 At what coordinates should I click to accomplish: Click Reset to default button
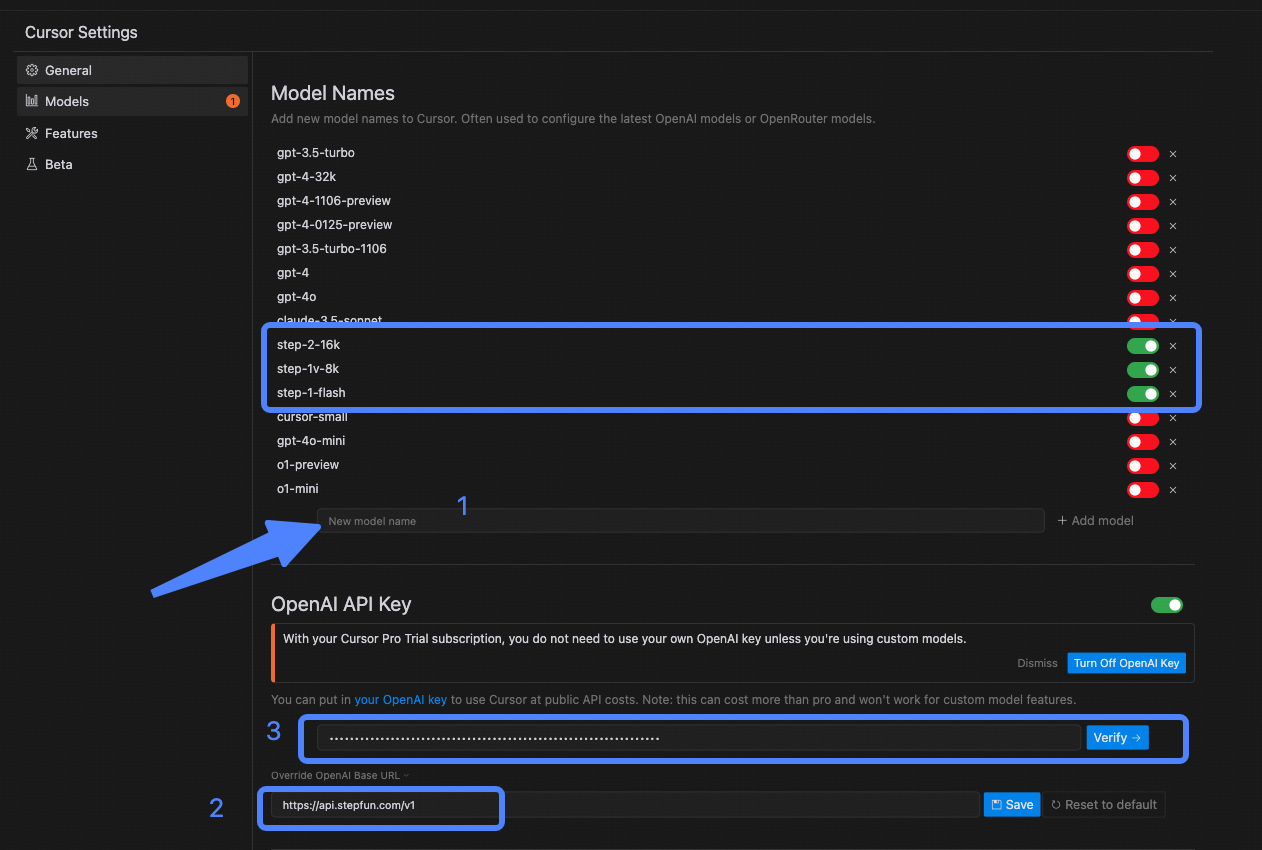[x=1105, y=805]
